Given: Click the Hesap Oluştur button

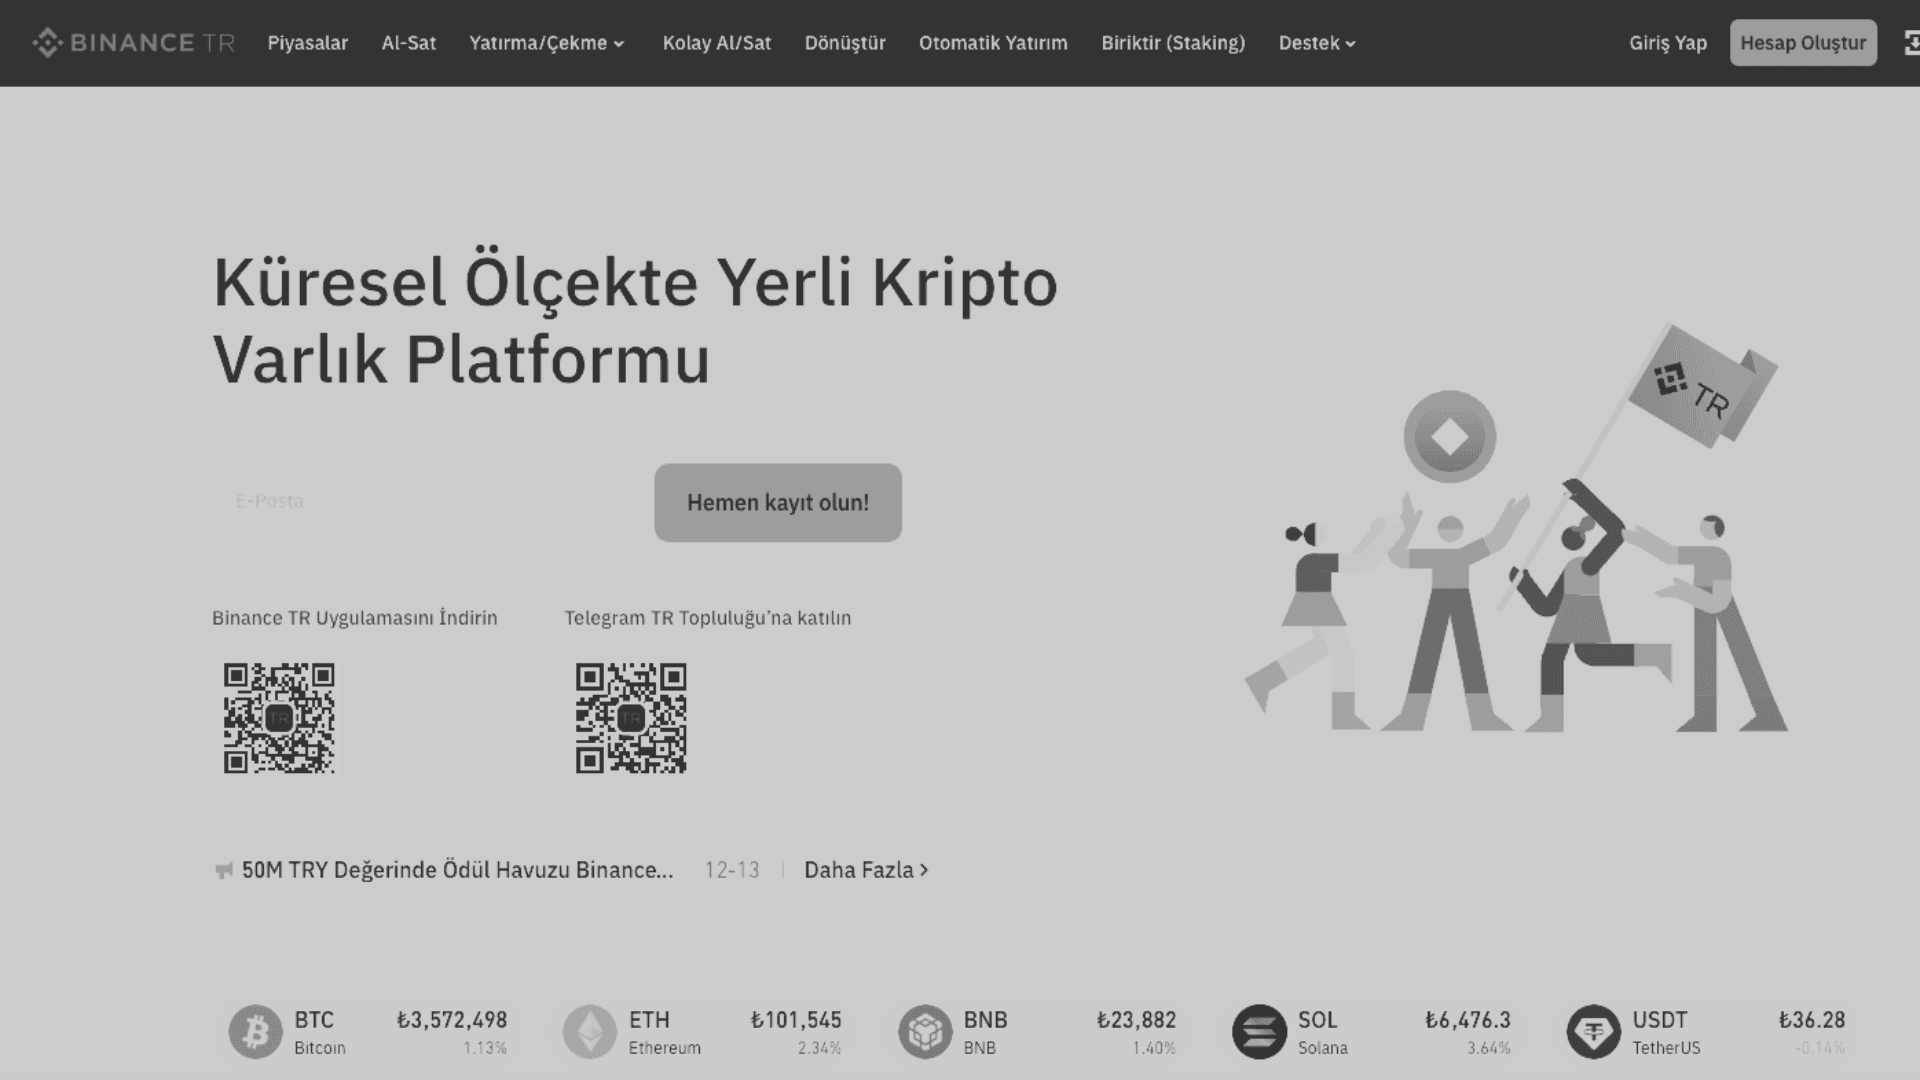Looking at the screenshot, I should tap(1803, 42).
